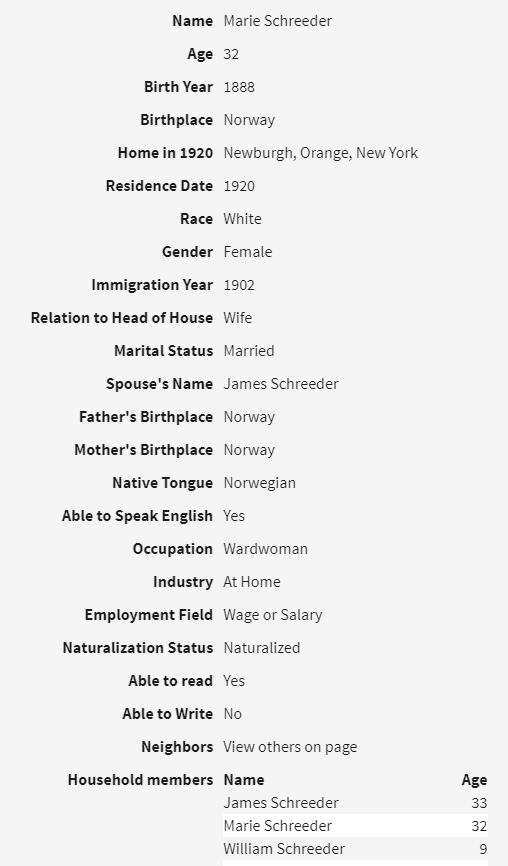Select highlighted Marie Schreeder household row

355,826
